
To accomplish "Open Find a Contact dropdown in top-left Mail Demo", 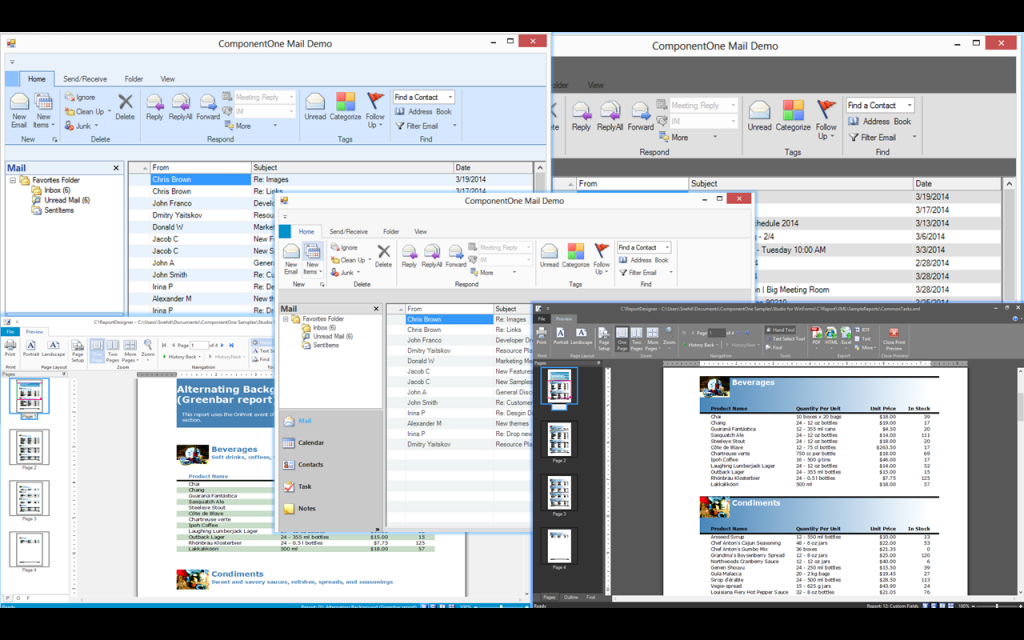I will 450,97.
